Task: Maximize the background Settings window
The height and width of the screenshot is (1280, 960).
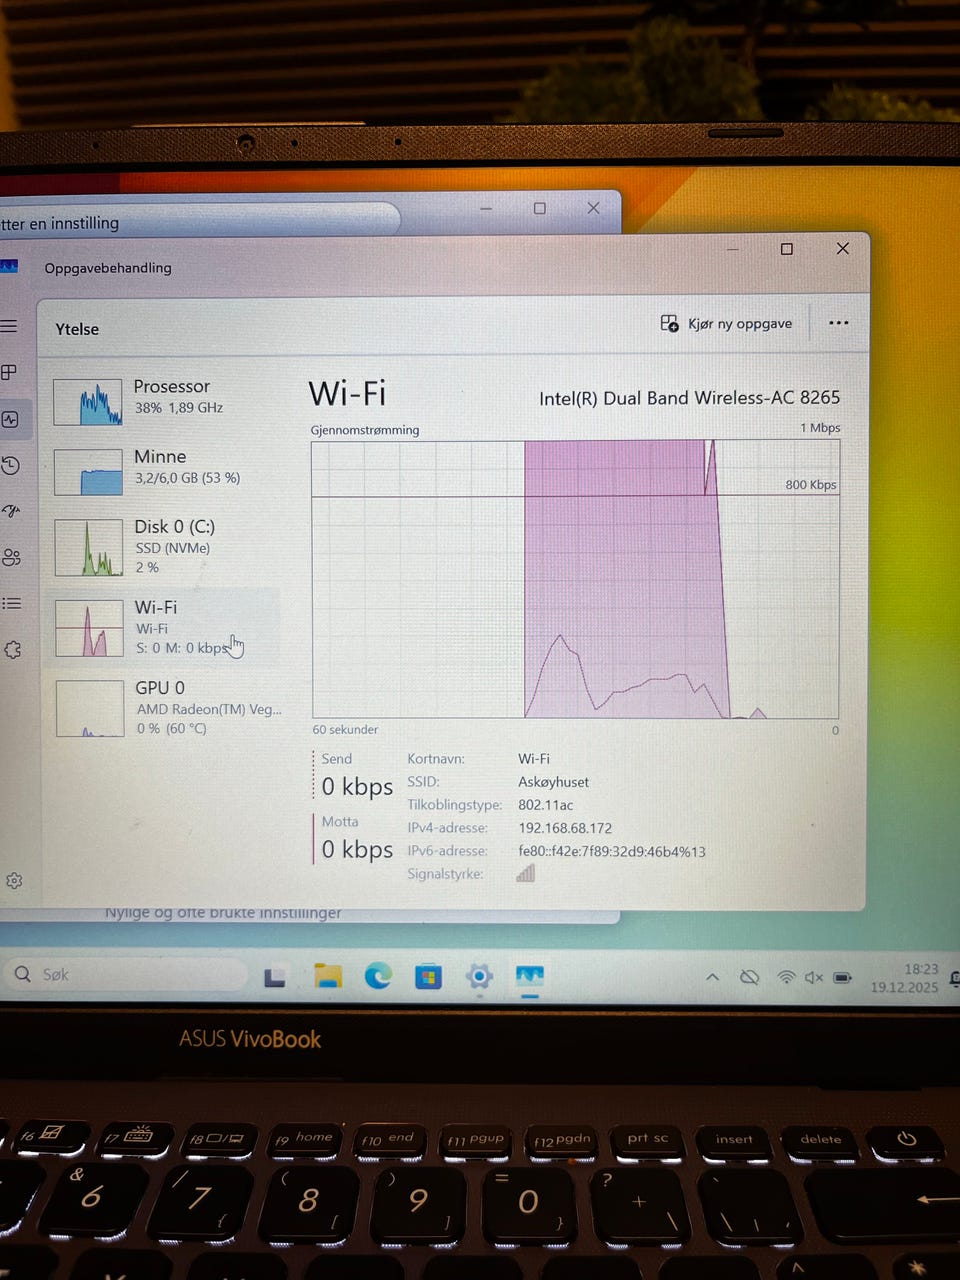Action: (x=540, y=208)
